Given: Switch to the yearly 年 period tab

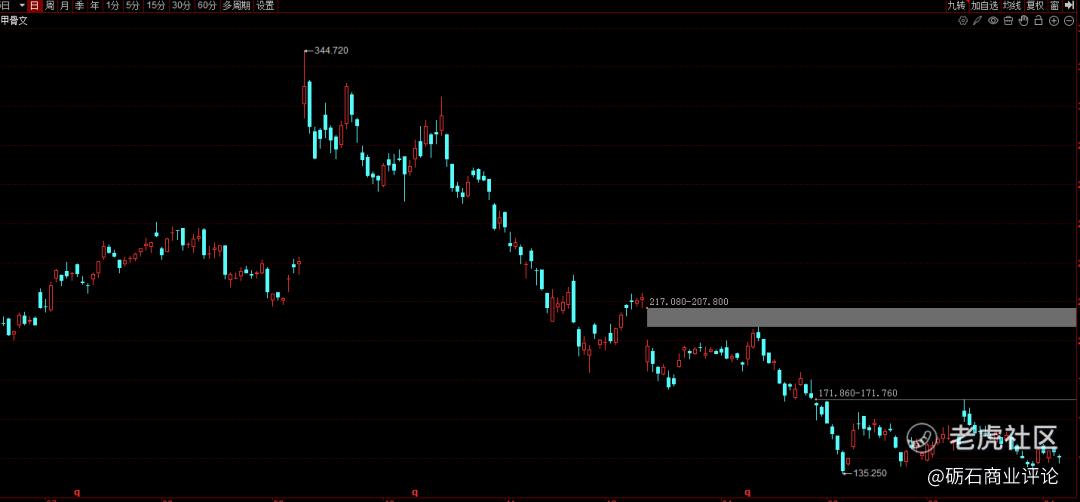Looking at the screenshot, I should [94, 6].
